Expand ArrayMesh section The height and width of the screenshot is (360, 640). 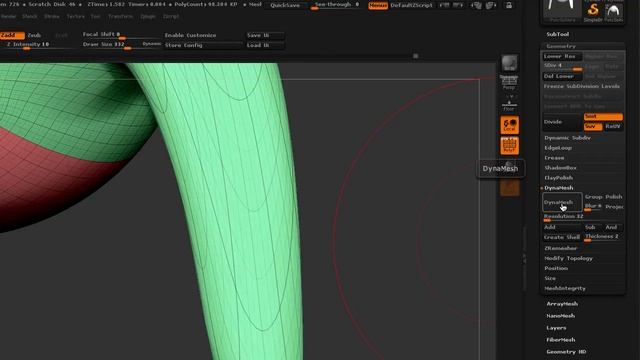pyautogui.click(x=562, y=304)
